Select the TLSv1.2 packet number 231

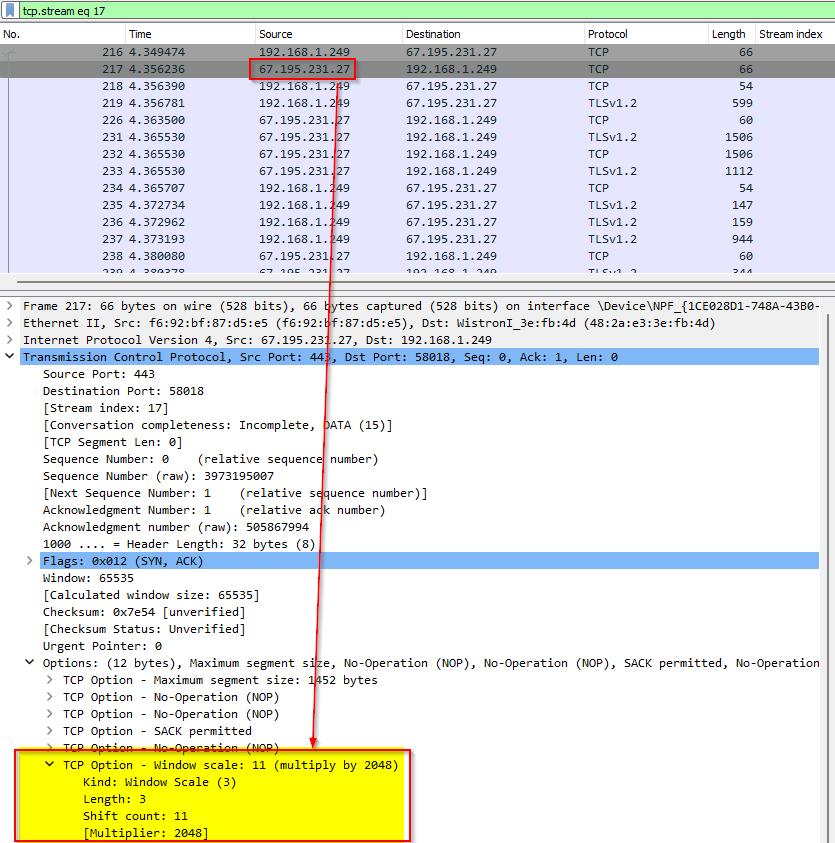tap(300, 137)
